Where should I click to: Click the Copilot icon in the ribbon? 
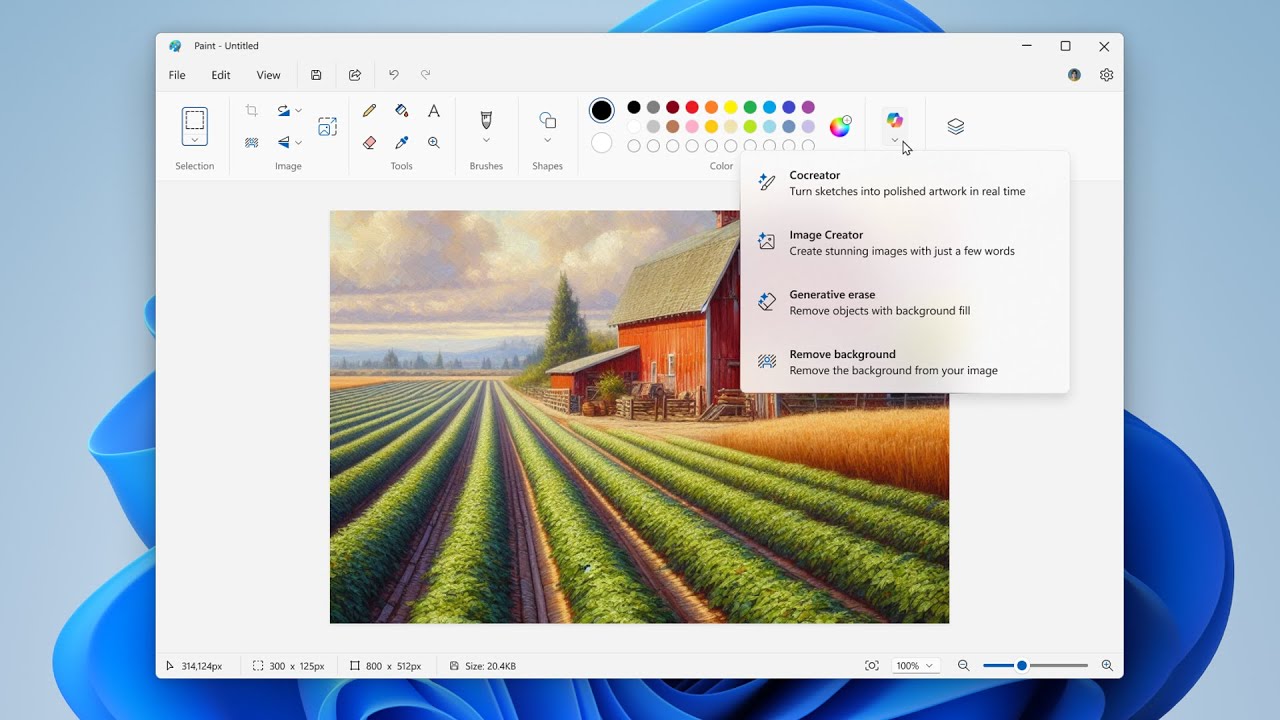pyautogui.click(x=895, y=120)
